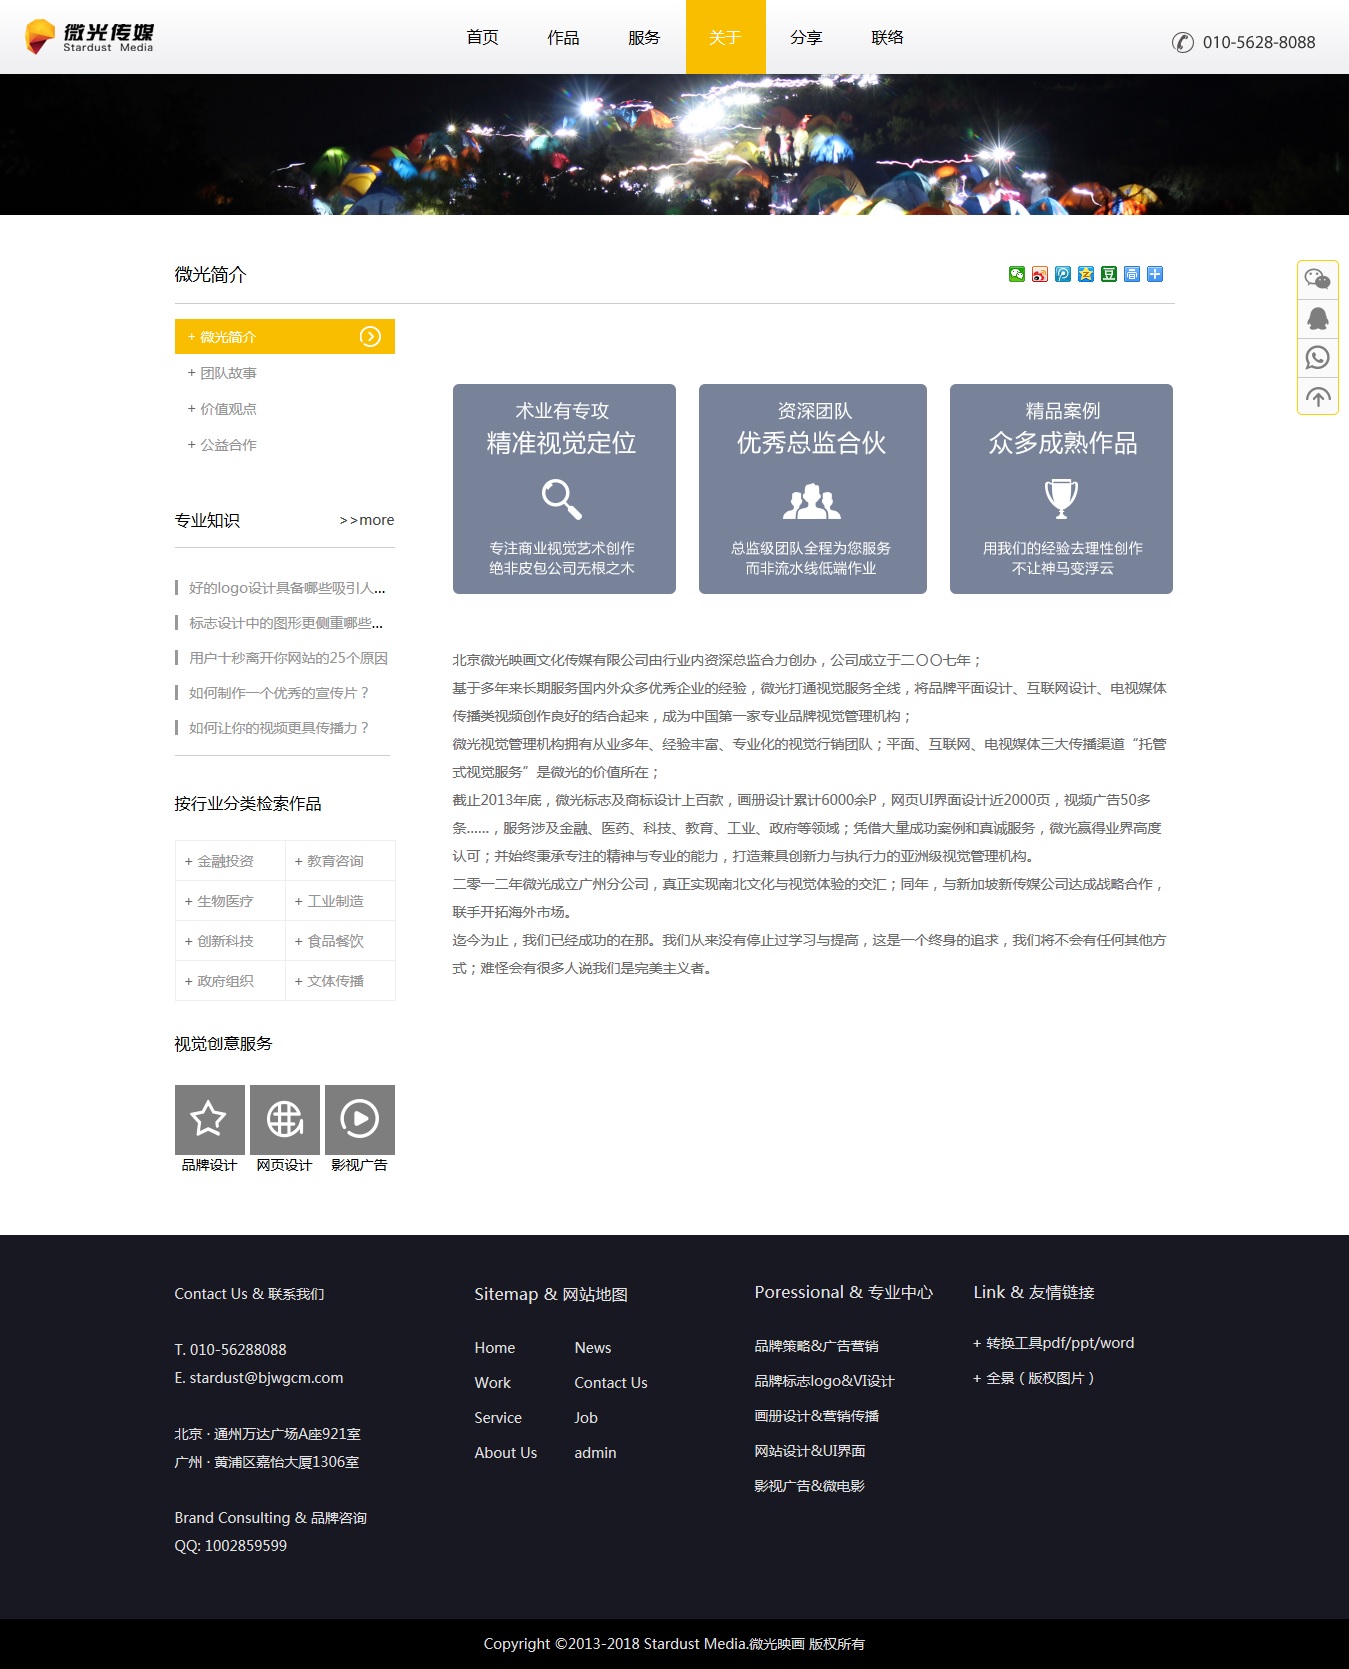Viewport: 1349px width, 1669px height.
Task: Click the trophy icon in 众多成熟作品 card
Action: pyautogui.click(x=1061, y=499)
